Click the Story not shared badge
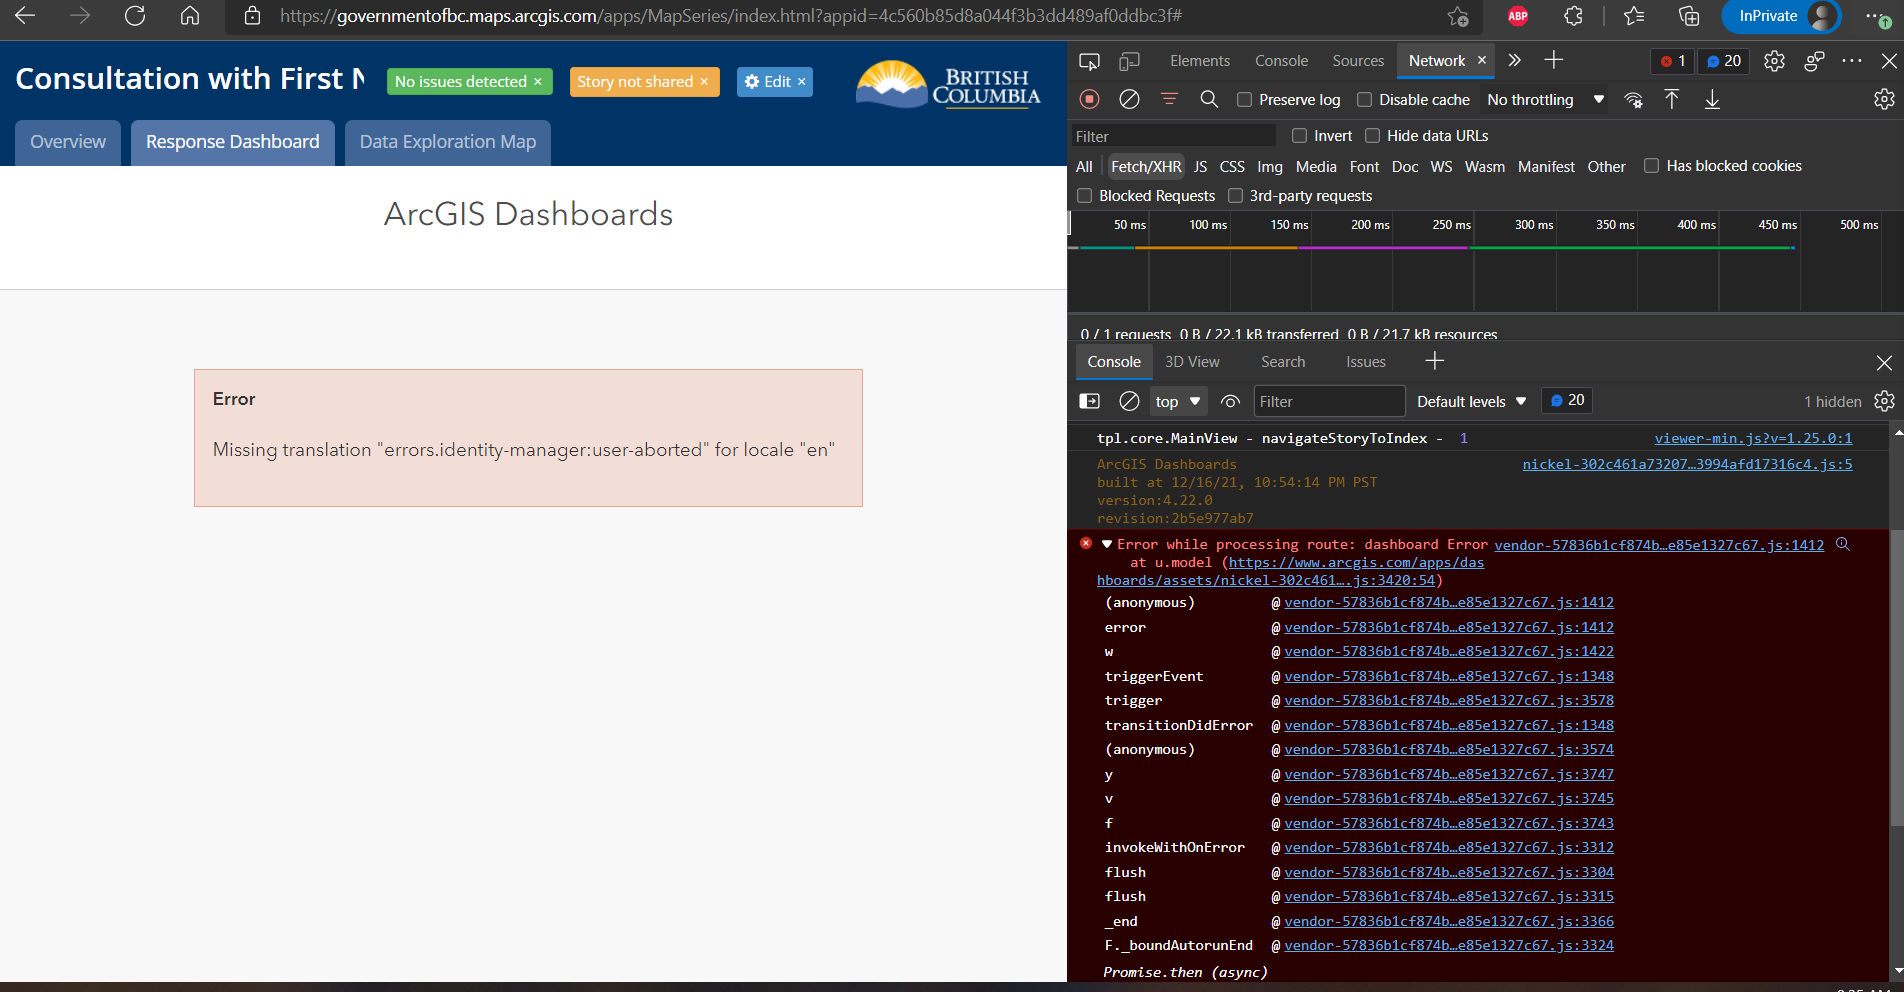Image resolution: width=1904 pixels, height=992 pixels. (644, 82)
